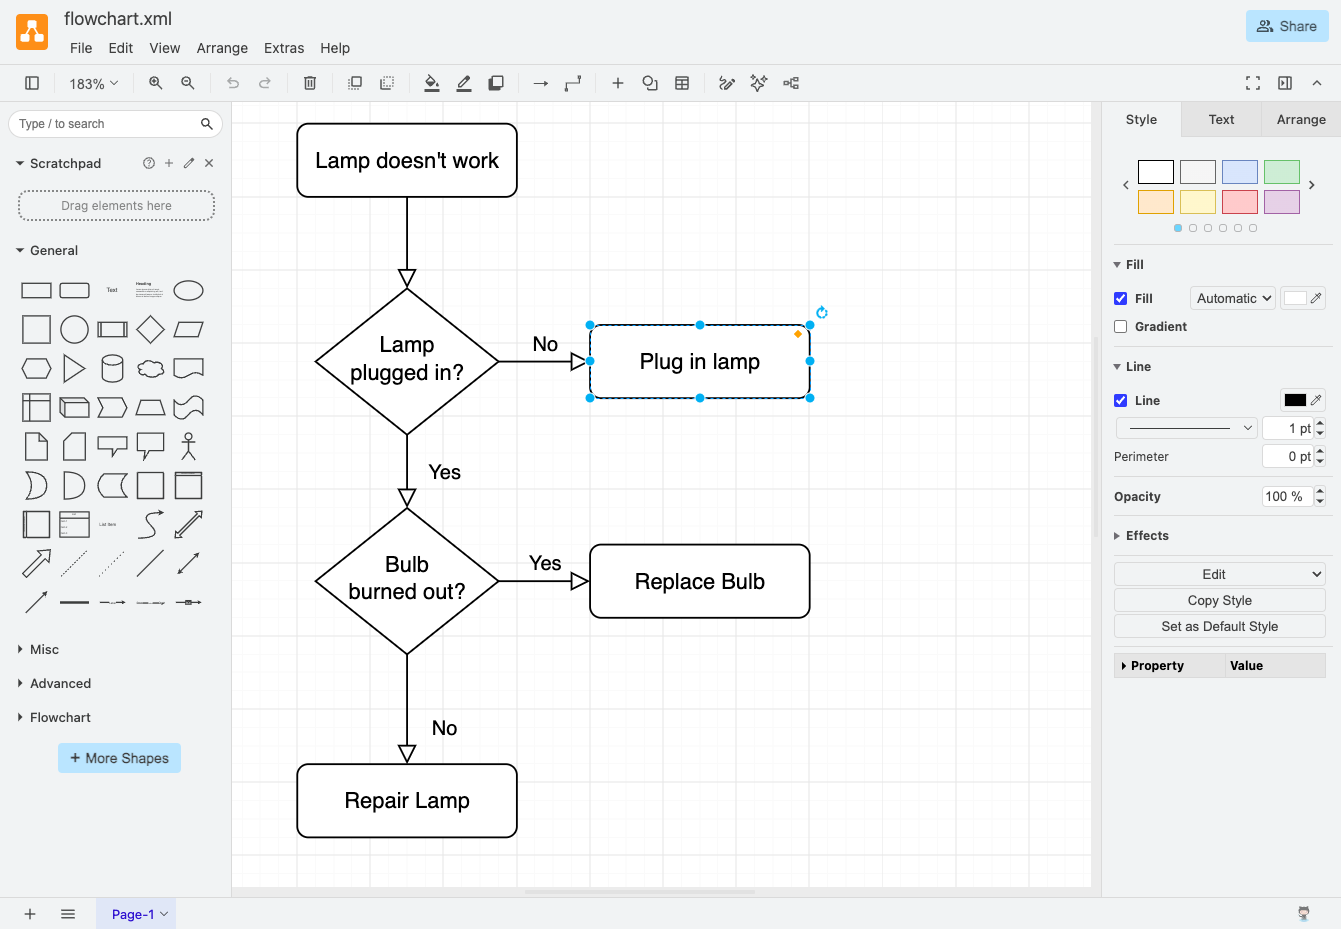Edit the scratchpad with pencil icon
The image size is (1341, 929).
[189, 163]
